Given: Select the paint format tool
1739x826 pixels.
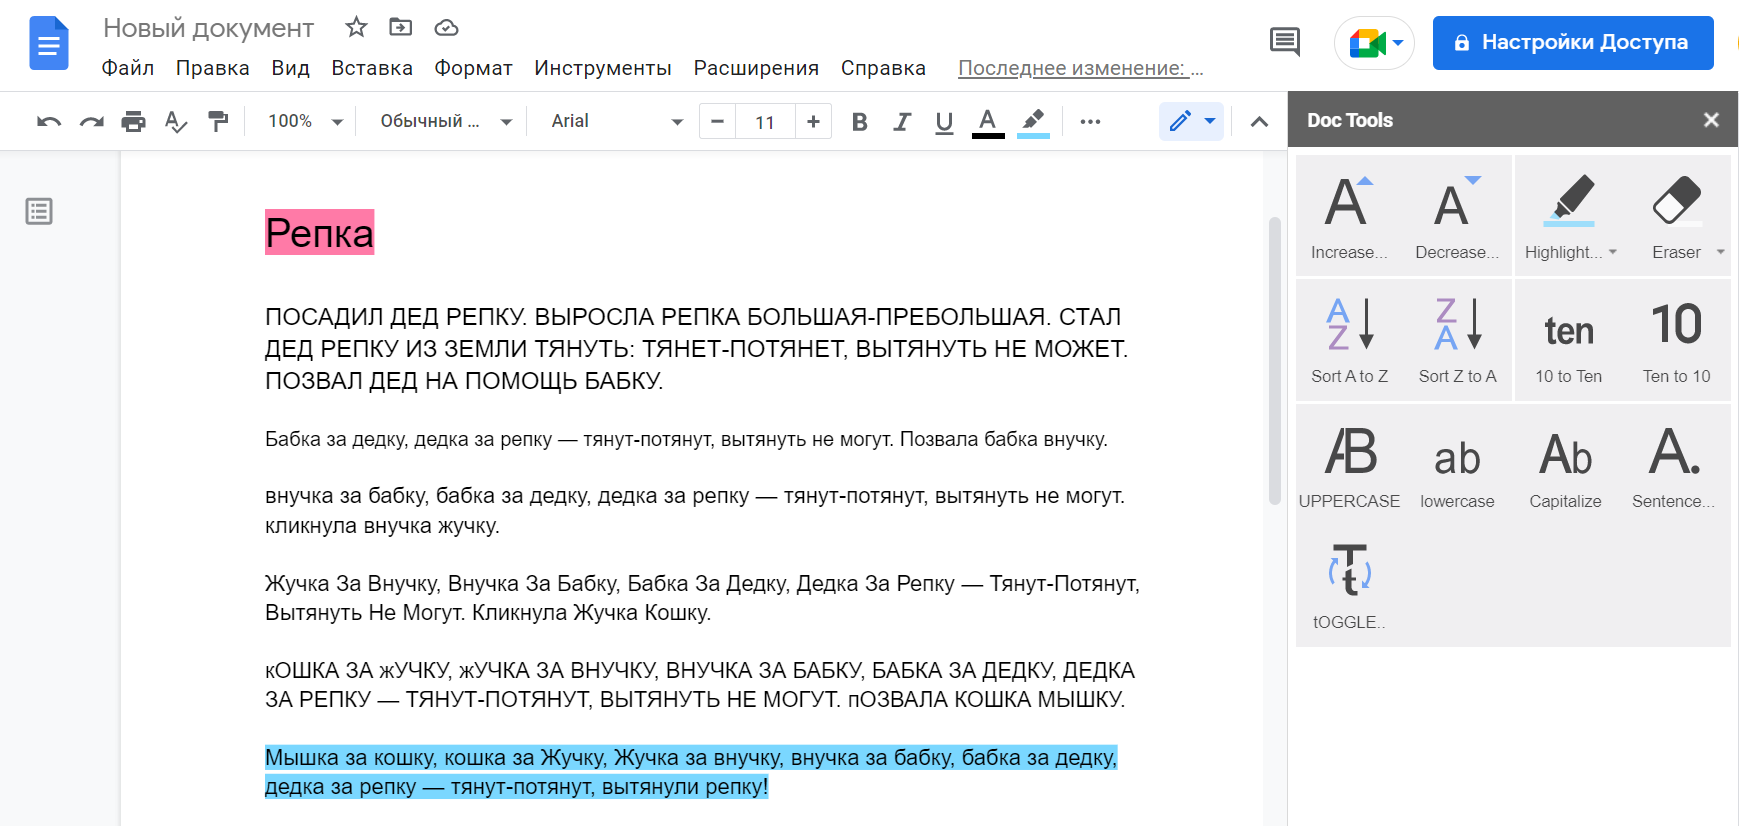Looking at the screenshot, I should pos(218,122).
